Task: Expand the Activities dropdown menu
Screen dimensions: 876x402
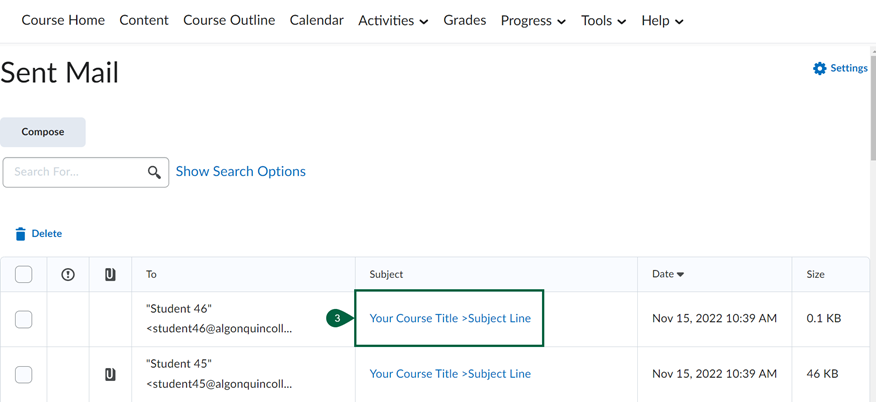Action: pos(393,21)
